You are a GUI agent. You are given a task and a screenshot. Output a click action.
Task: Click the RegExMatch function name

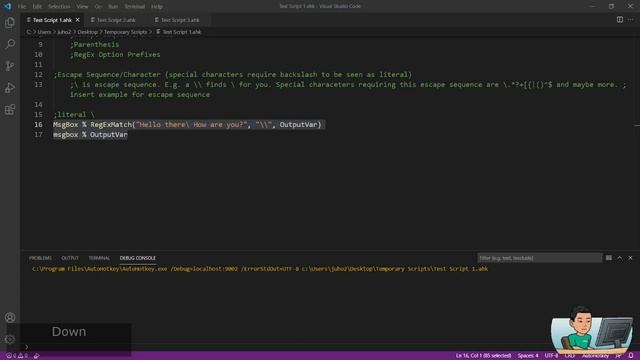pyautogui.click(x=111, y=124)
